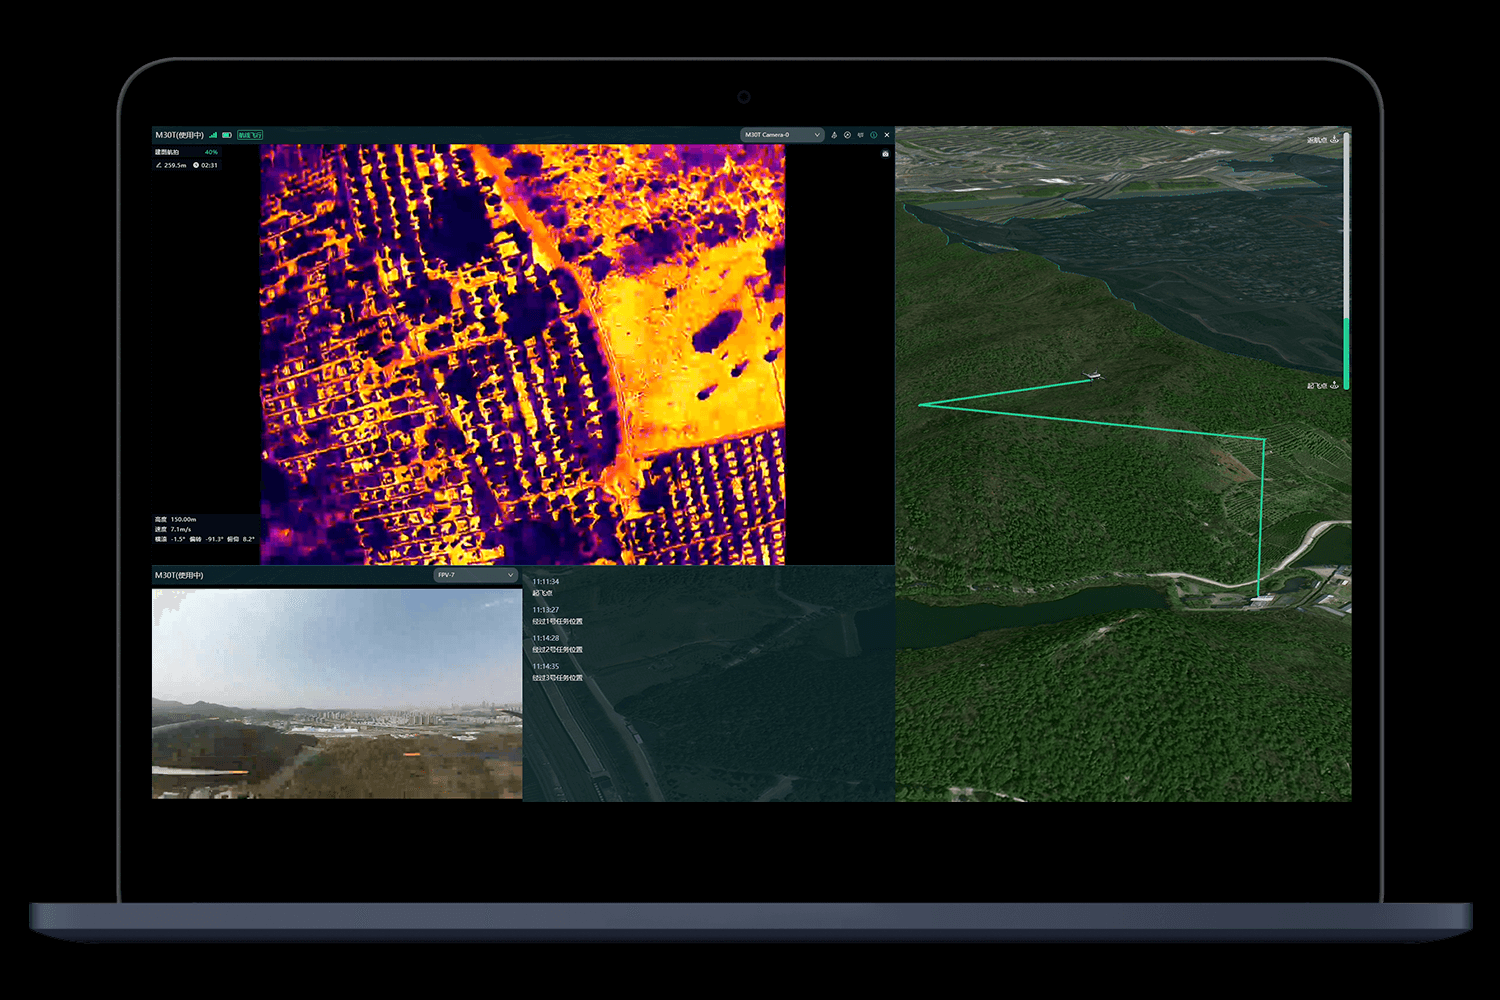Expand the FPV-7 camera source dropdown
The height and width of the screenshot is (1000, 1500).
pos(474,575)
